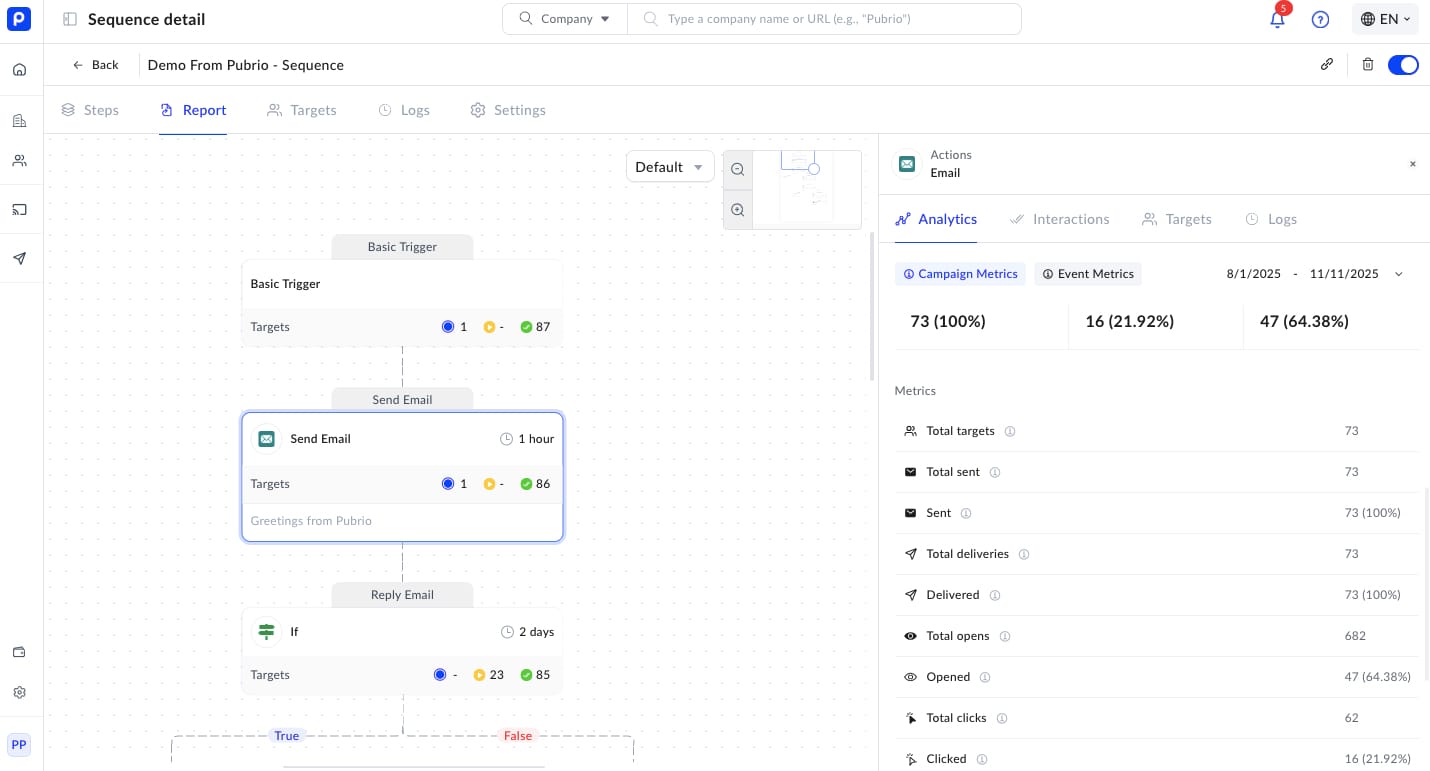Open the Company search type dropdown
The width and height of the screenshot is (1430, 771).
[565, 19]
